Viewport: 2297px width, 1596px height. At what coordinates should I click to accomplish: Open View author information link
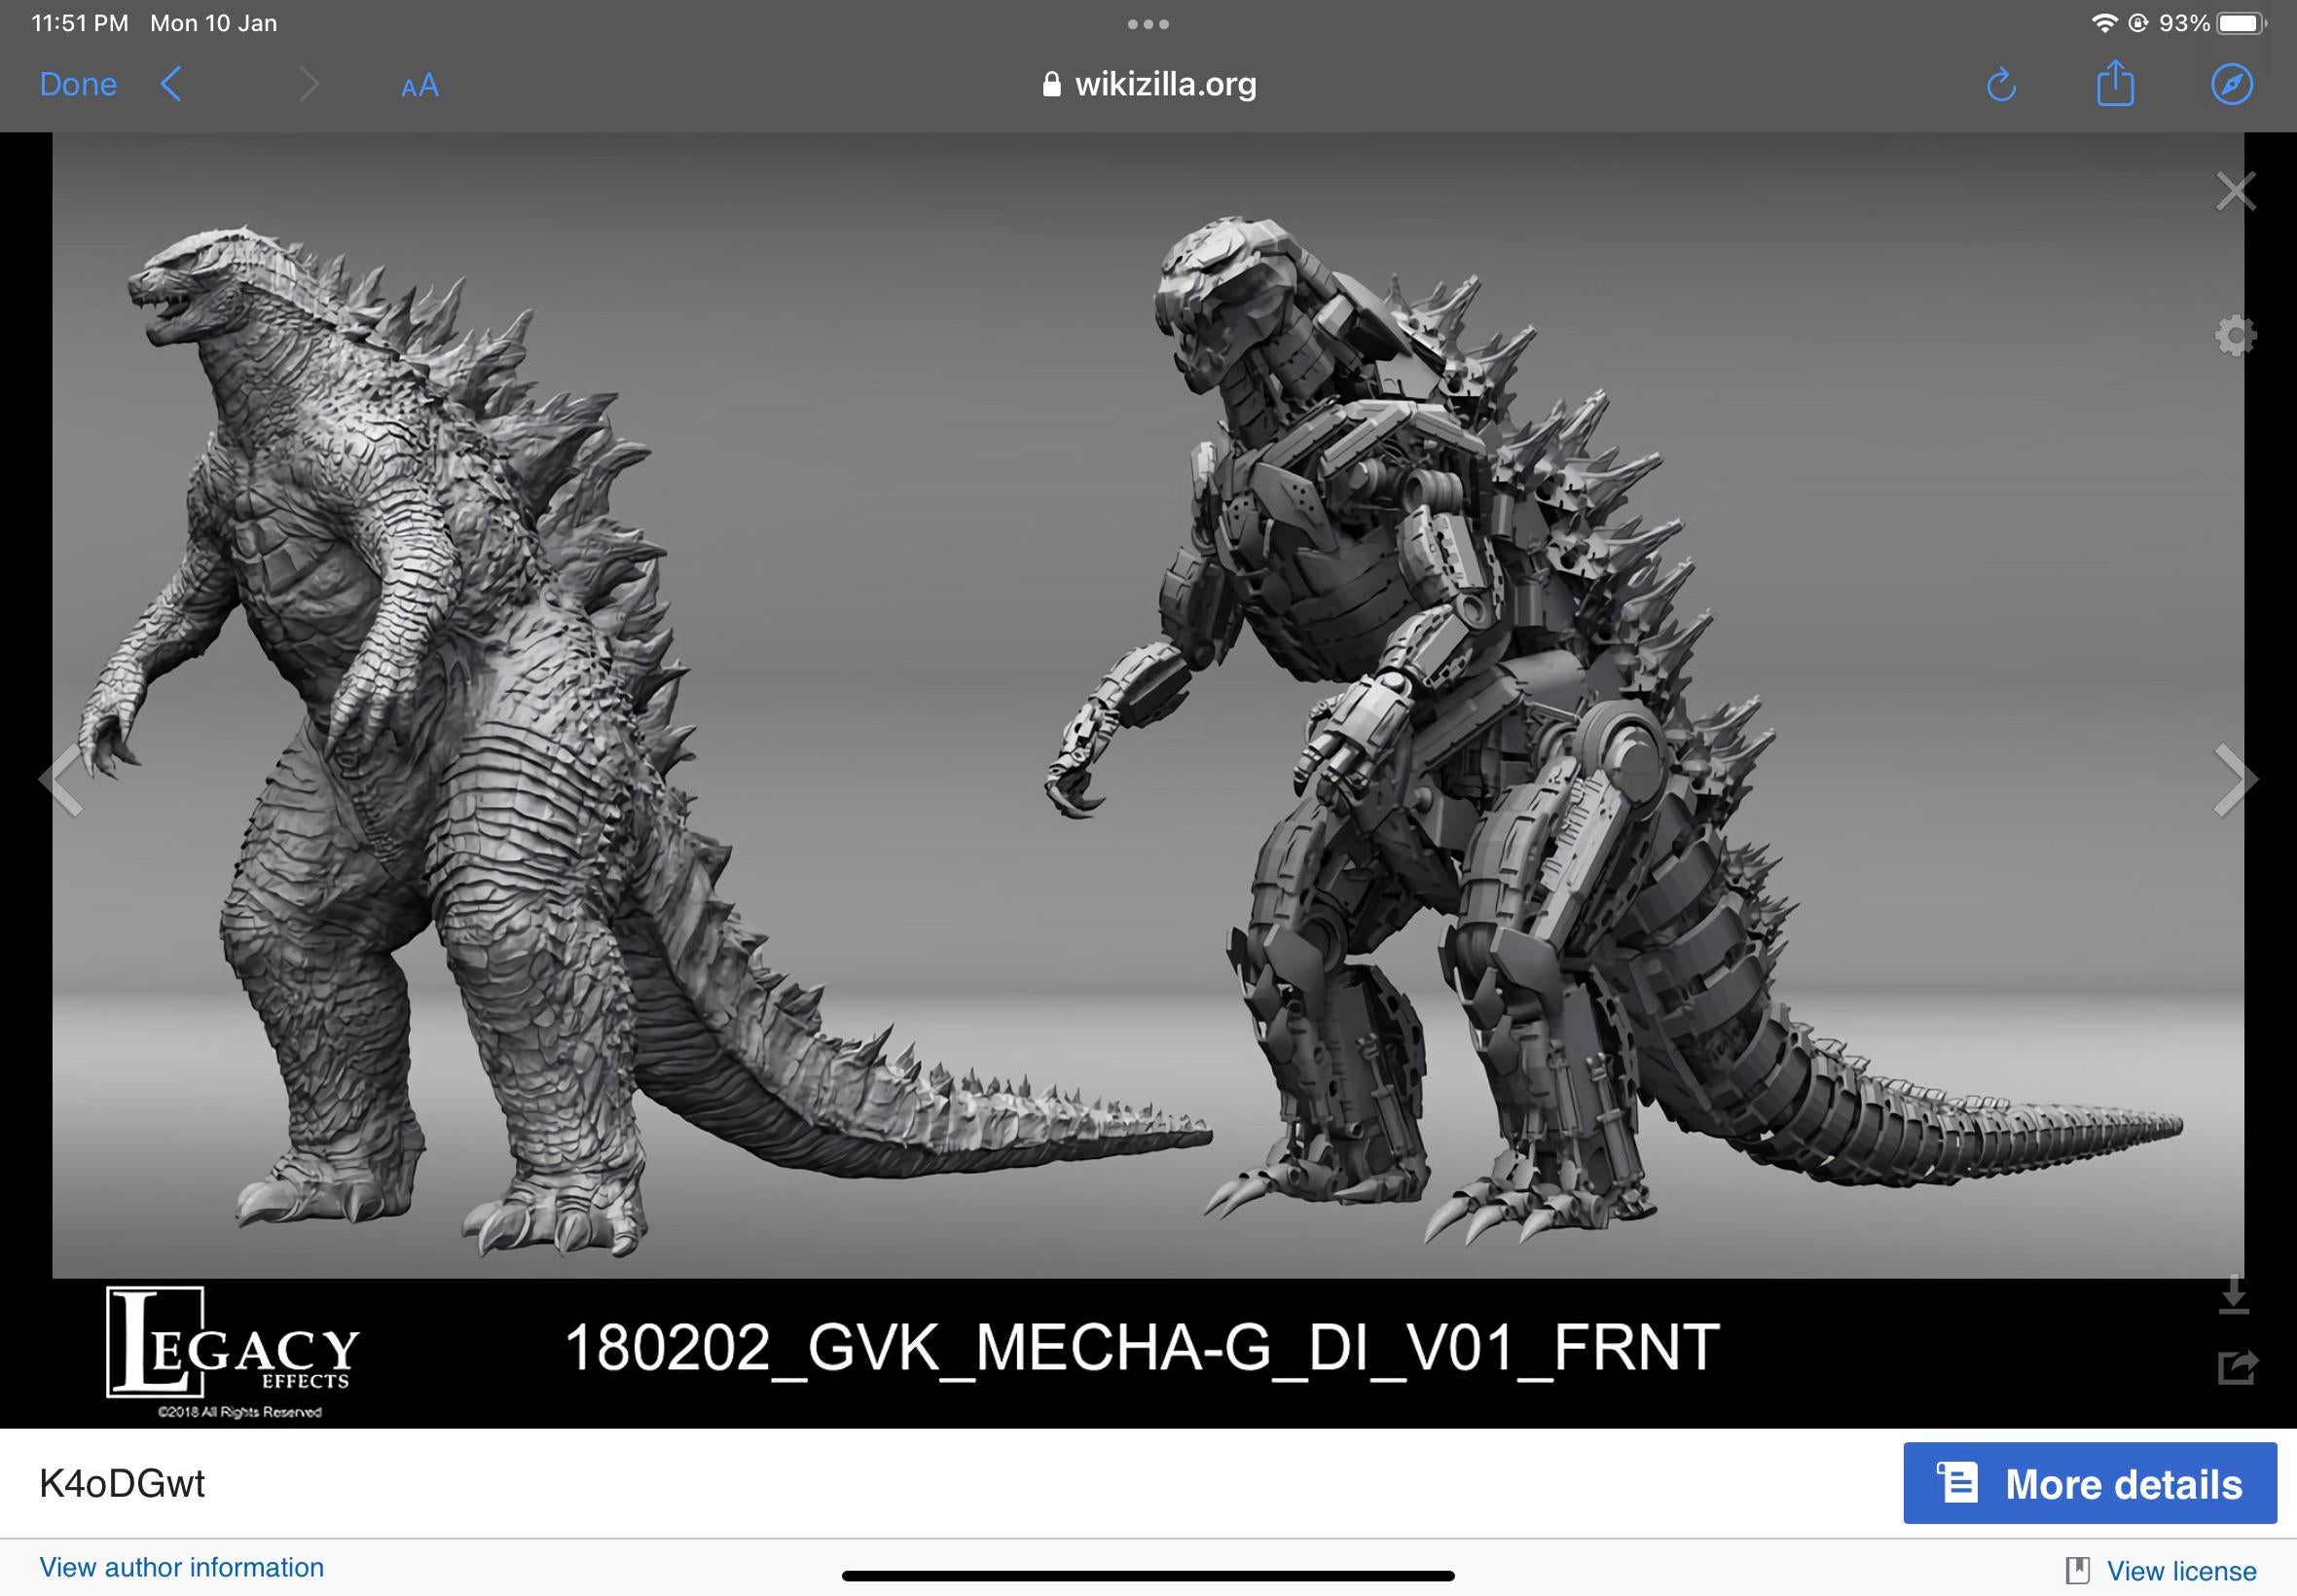pos(182,1568)
